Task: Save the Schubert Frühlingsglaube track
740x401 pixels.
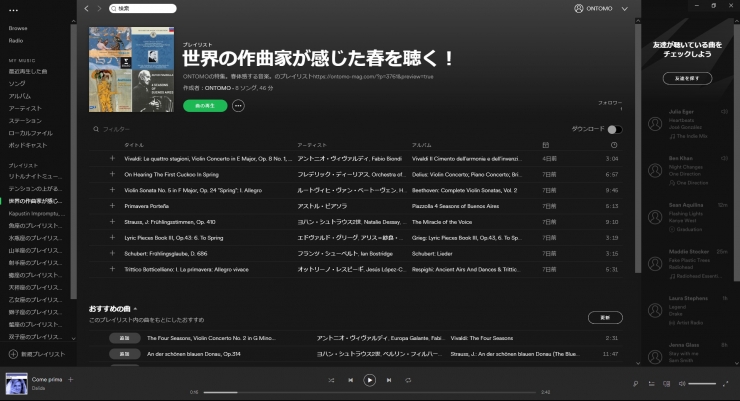Action: pyautogui.click(x=112, y=253)
